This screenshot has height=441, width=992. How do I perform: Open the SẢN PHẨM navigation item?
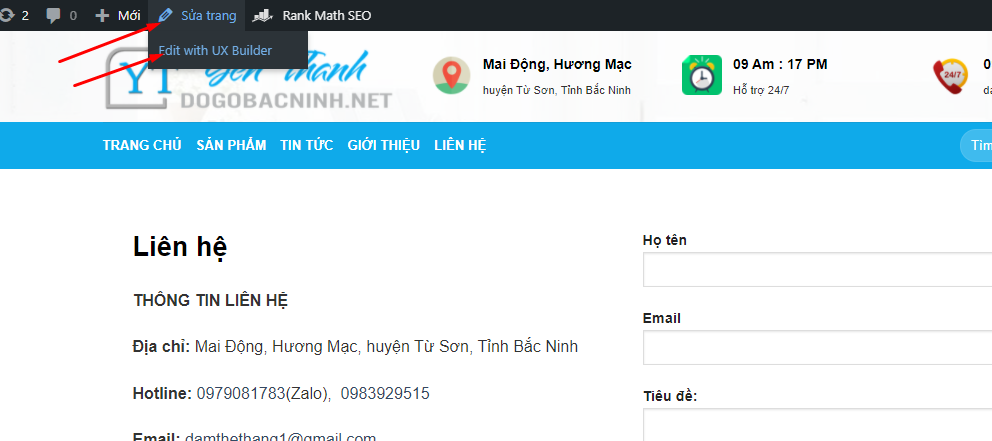click(x=231, y=146)
